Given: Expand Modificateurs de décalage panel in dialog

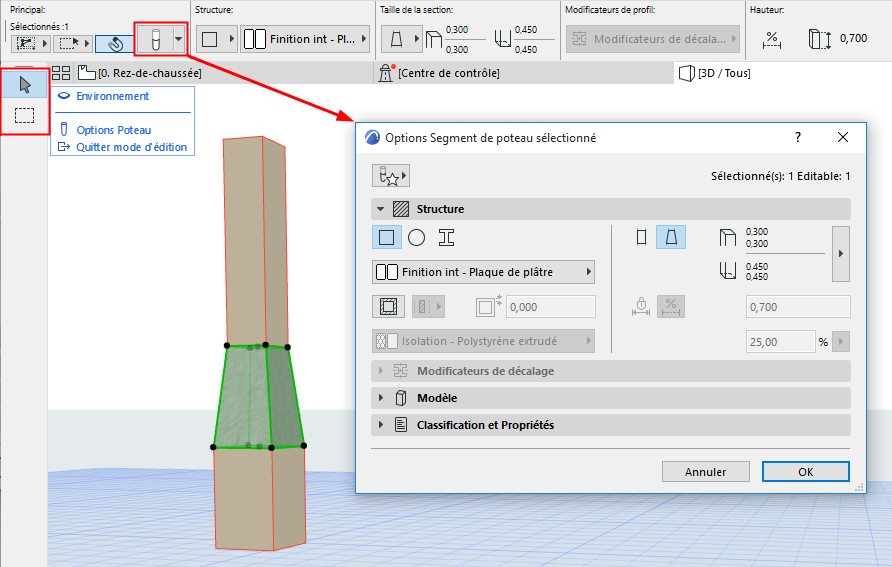Looking at the screenshot, I should pos(611,371).
